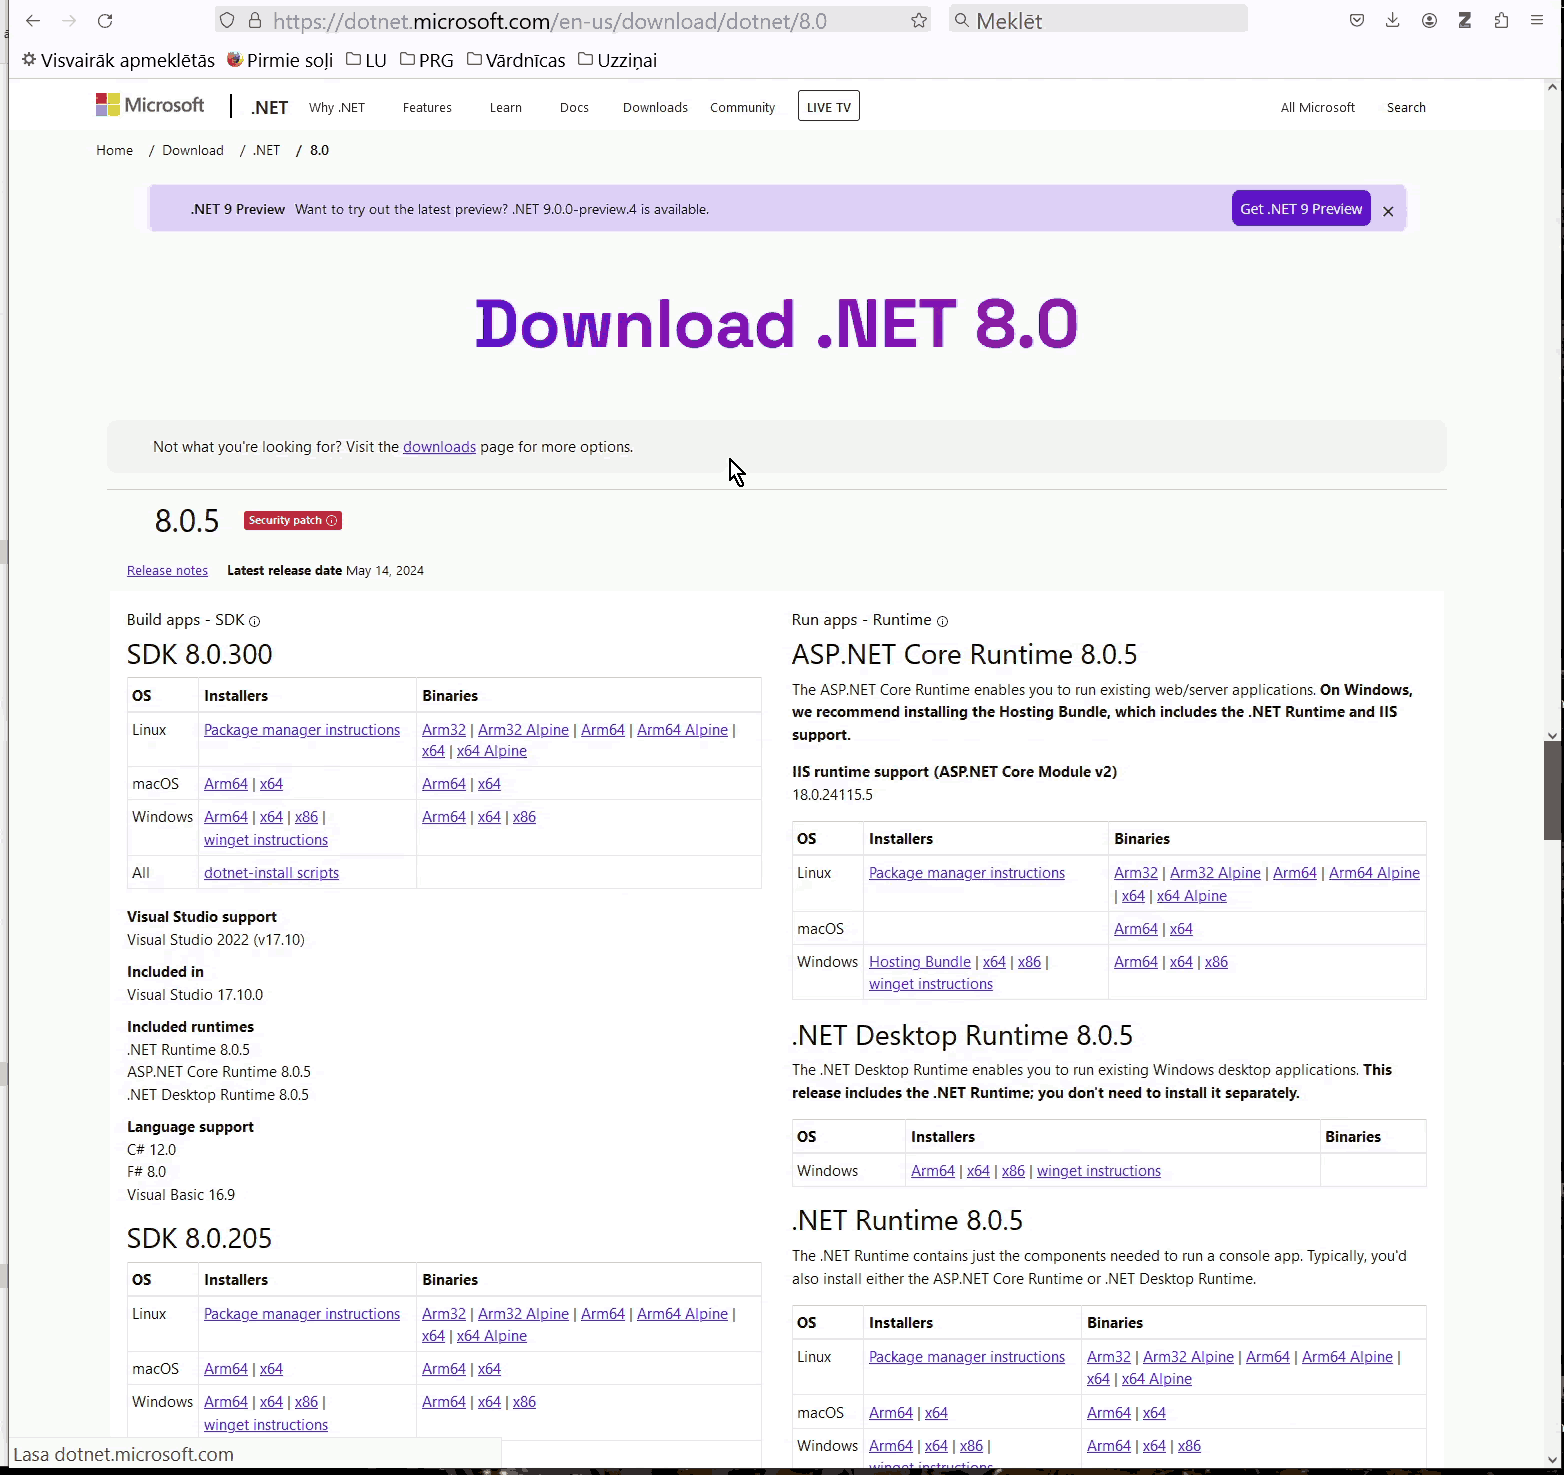The height and width of the screenshot is (1475, 1564).
Task: Click the Hosting Bundle installer link
Action: [919, 962]
